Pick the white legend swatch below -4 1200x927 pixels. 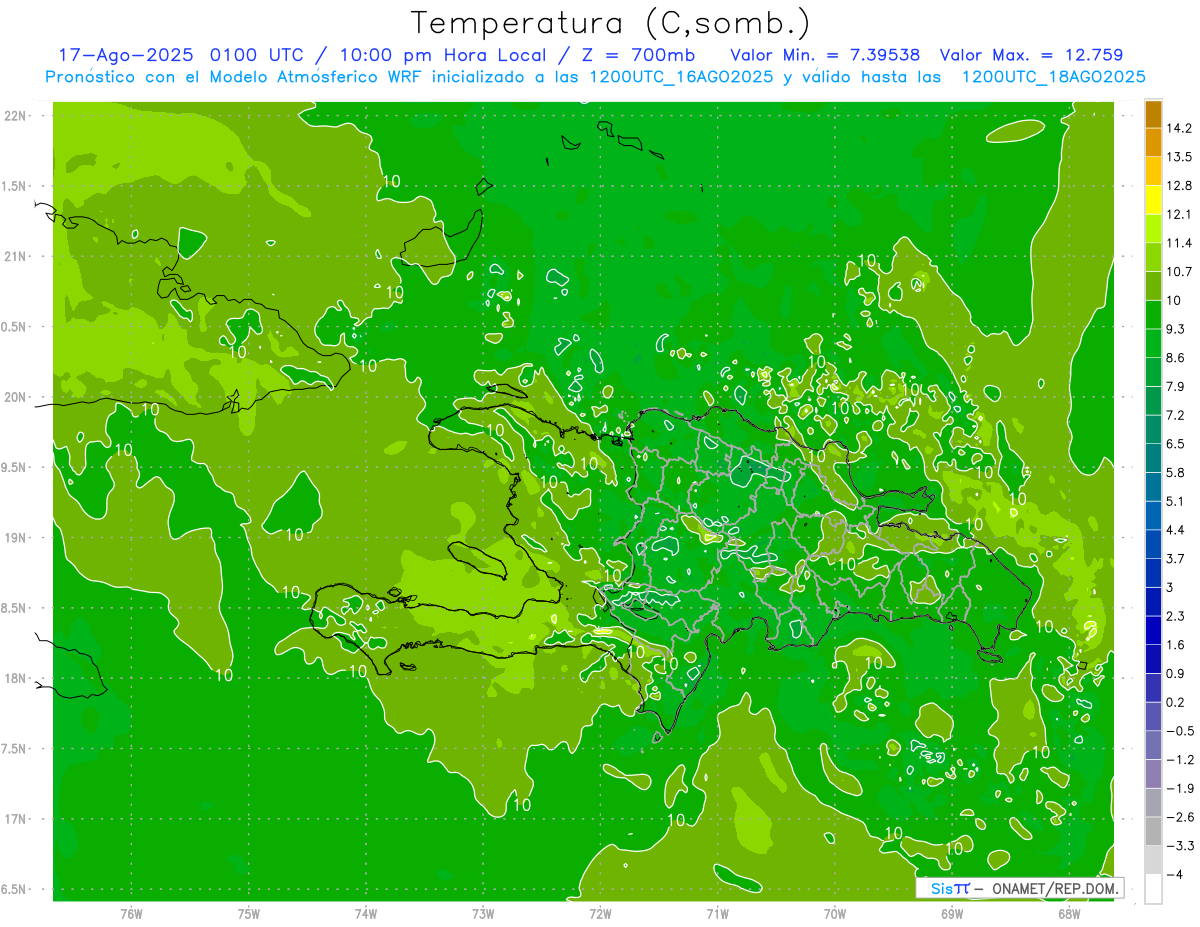click(x=1153, y=889)
